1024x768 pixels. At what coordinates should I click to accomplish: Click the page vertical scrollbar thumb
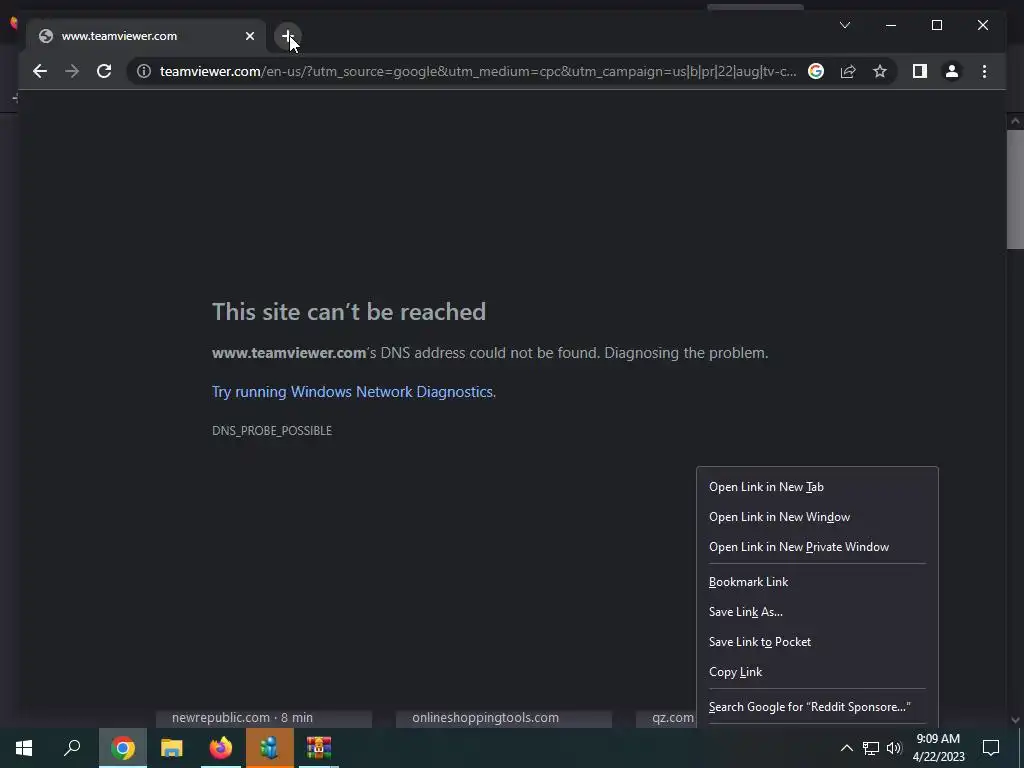click(1015, 189)
